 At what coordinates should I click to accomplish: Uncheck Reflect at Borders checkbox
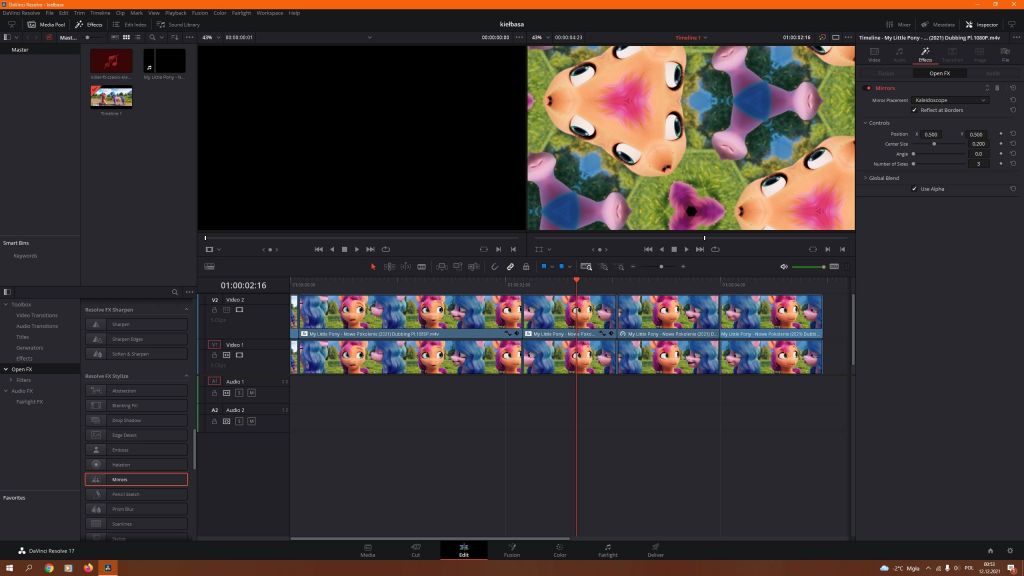(x=914, y=110)
